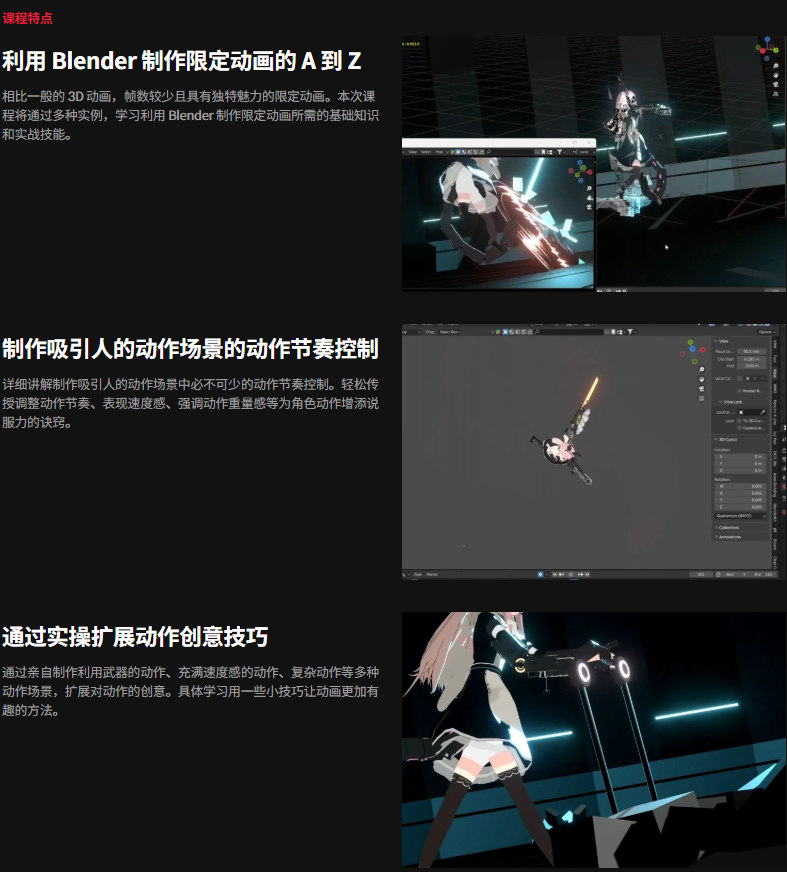Click the eyedropper beside the Lock to Object field
Image resolution: width=787 pixels, height=872 pixels.
pos(763,412)
